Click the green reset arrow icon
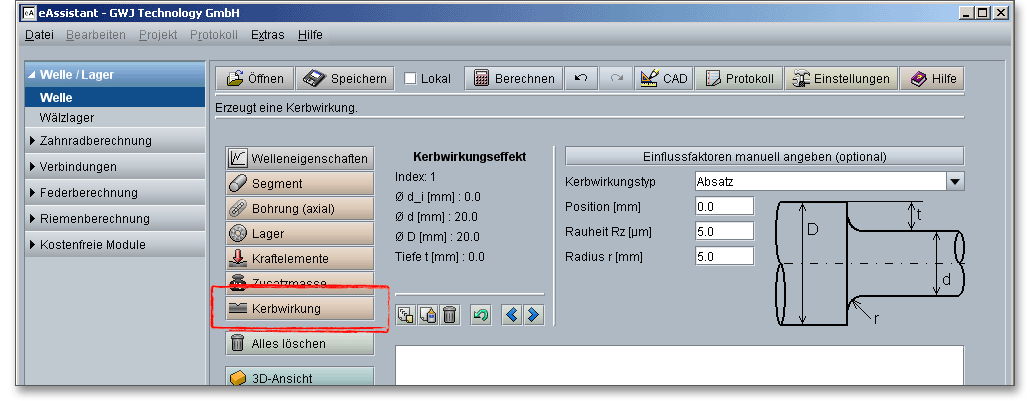 click(x=481, y=315)
